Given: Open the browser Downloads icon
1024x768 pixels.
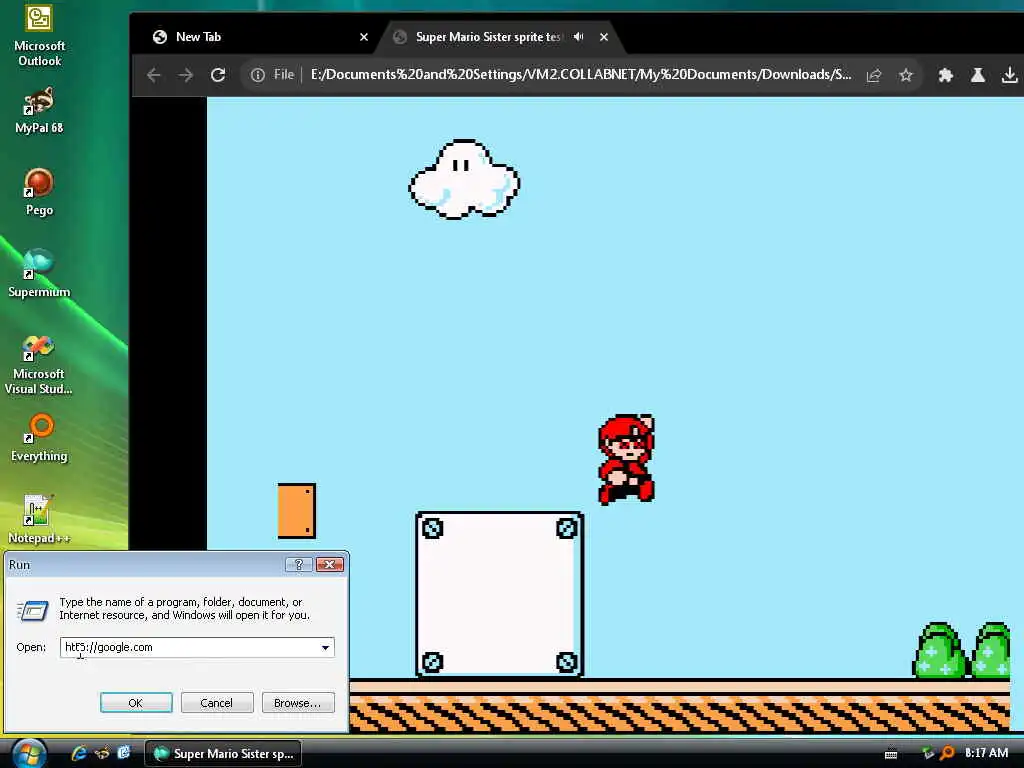Looking at the screenshot, I should click(x=1010, y=75).
